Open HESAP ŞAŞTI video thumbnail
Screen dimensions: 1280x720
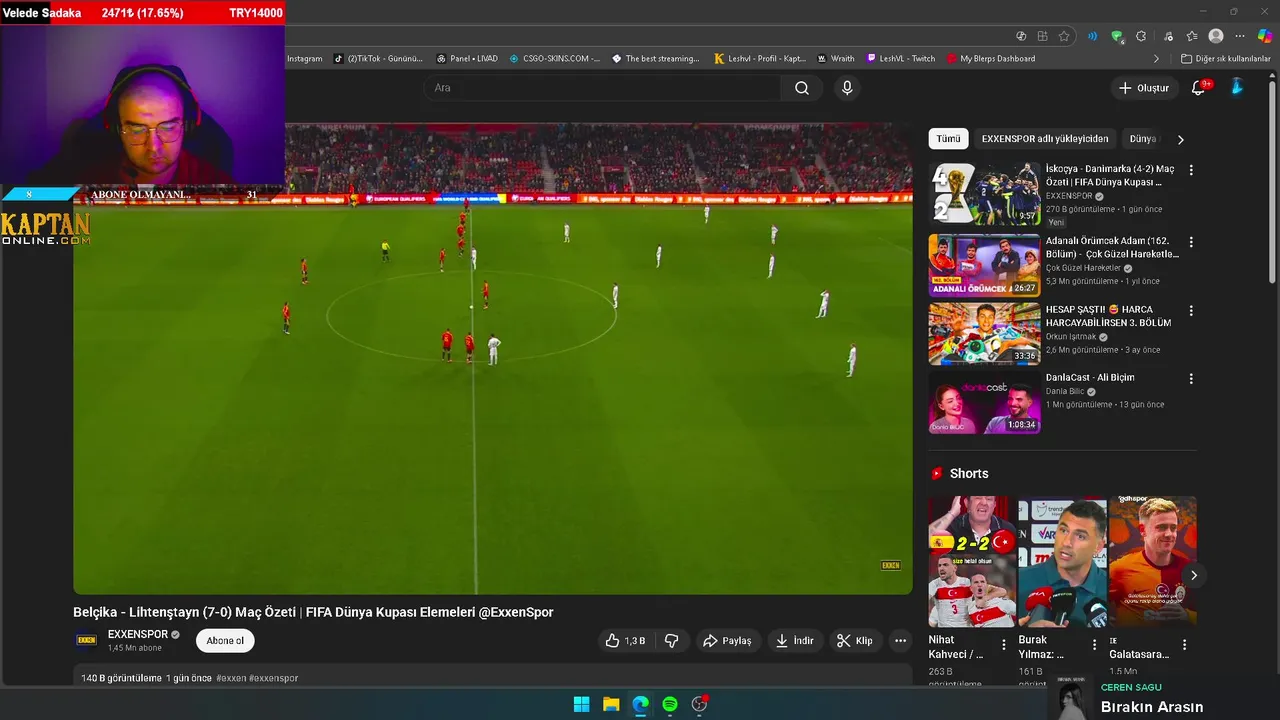(x=984, y=334)
